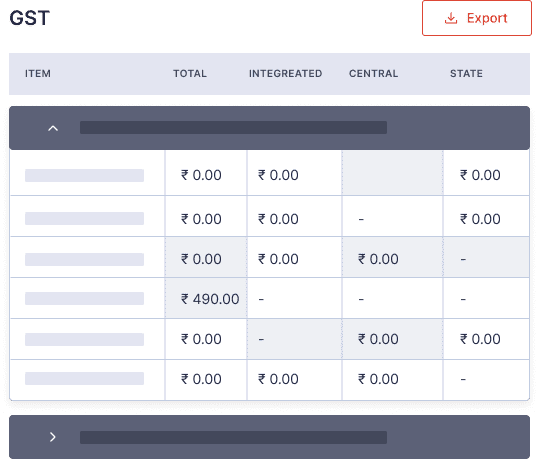Click Central ₹ 0.00 in third row
The image size is (539, 459).
tap(378, 259)
